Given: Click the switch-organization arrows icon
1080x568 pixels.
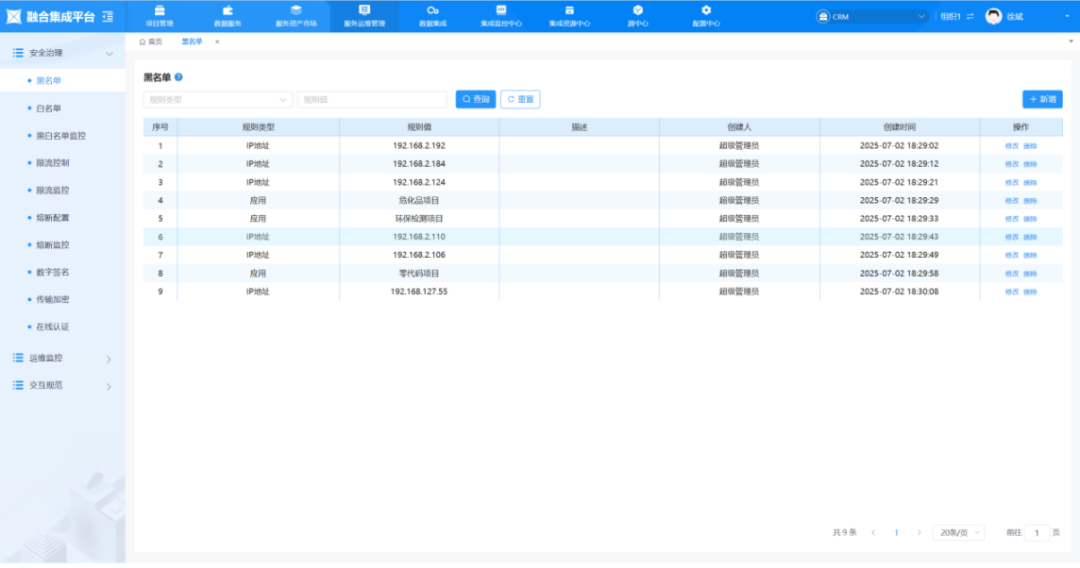Looking at the screenshot, I should point(969,17).
